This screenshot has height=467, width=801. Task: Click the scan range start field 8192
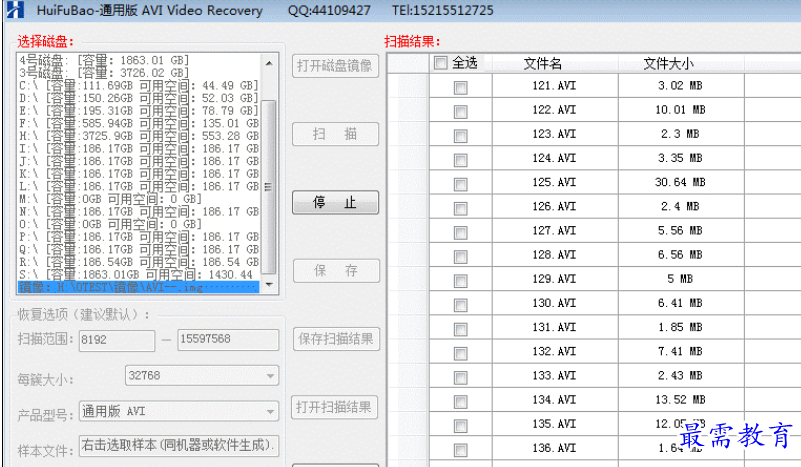pyautogui.click(x=117, y=340)
